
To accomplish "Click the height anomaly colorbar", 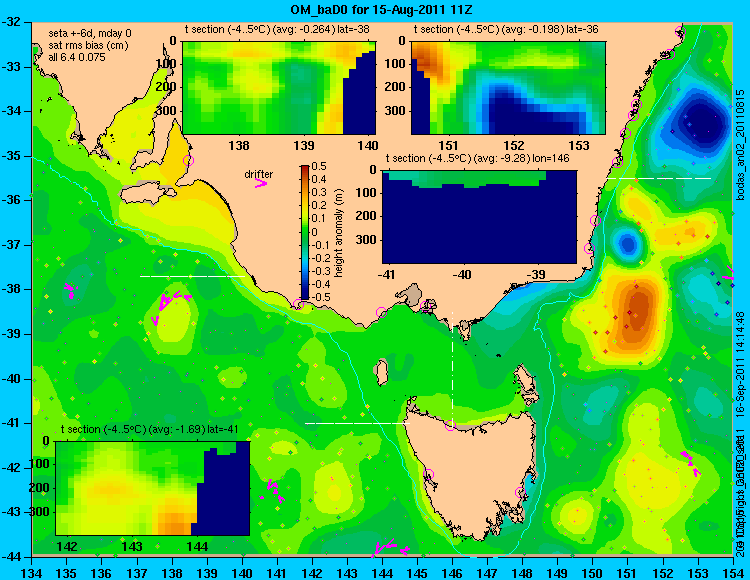I will click(305, 232).
